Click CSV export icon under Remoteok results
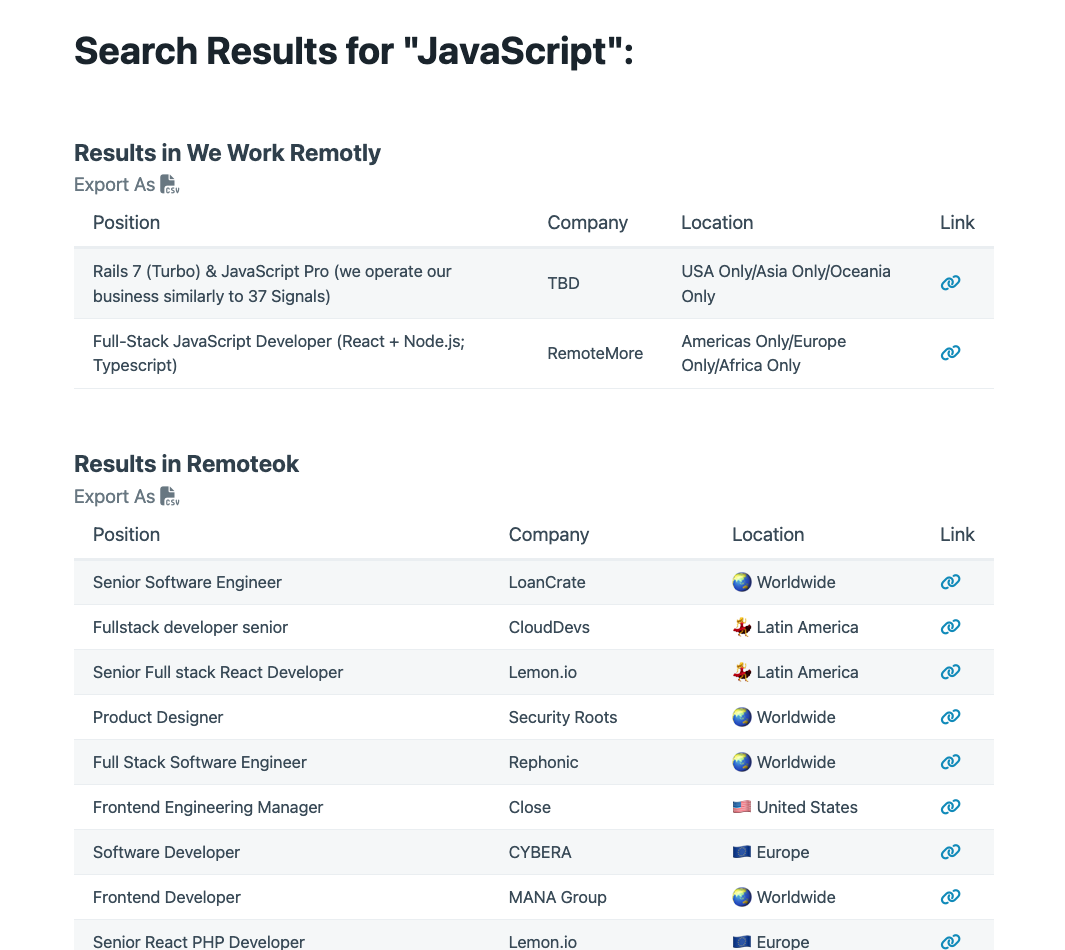Image resolution: width=1065 pixels, height=950 pixels. [x=170, y=497]
